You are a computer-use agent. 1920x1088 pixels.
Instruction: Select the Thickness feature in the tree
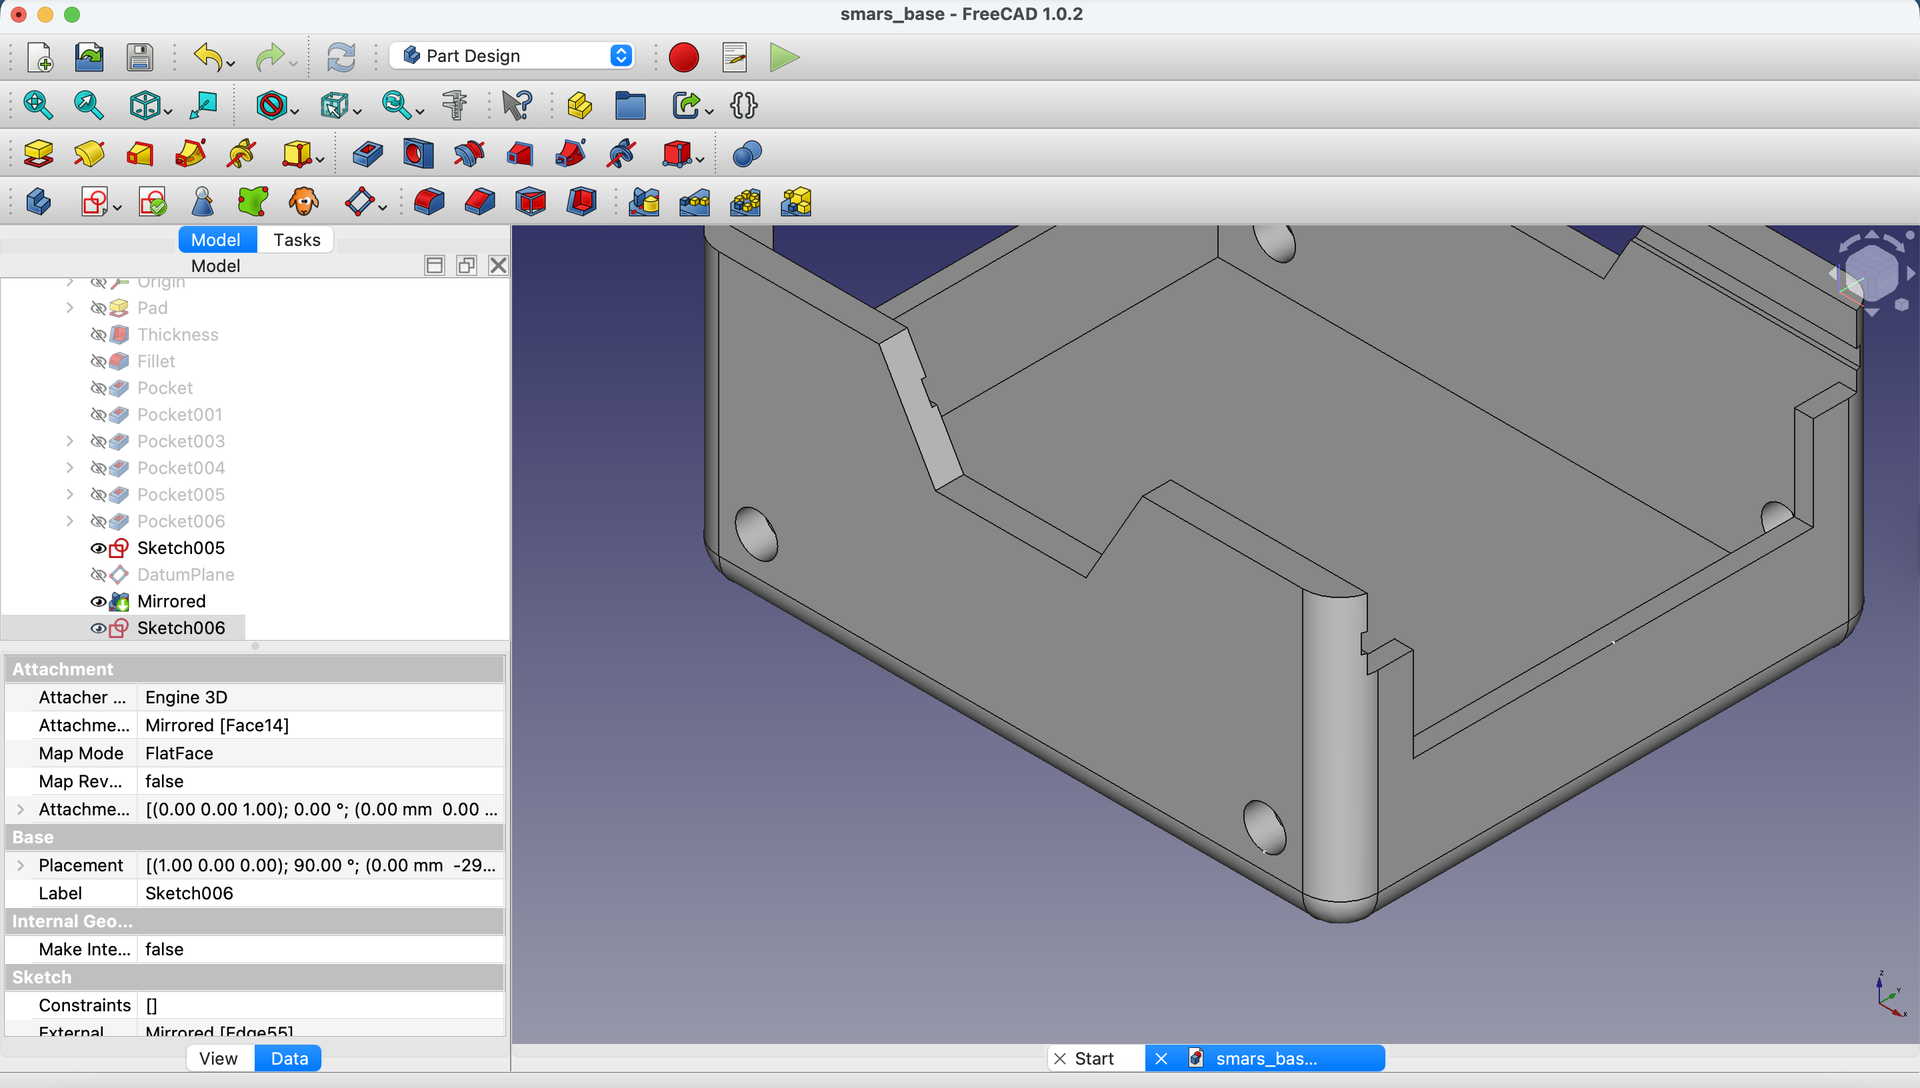(x=177, y=335)
